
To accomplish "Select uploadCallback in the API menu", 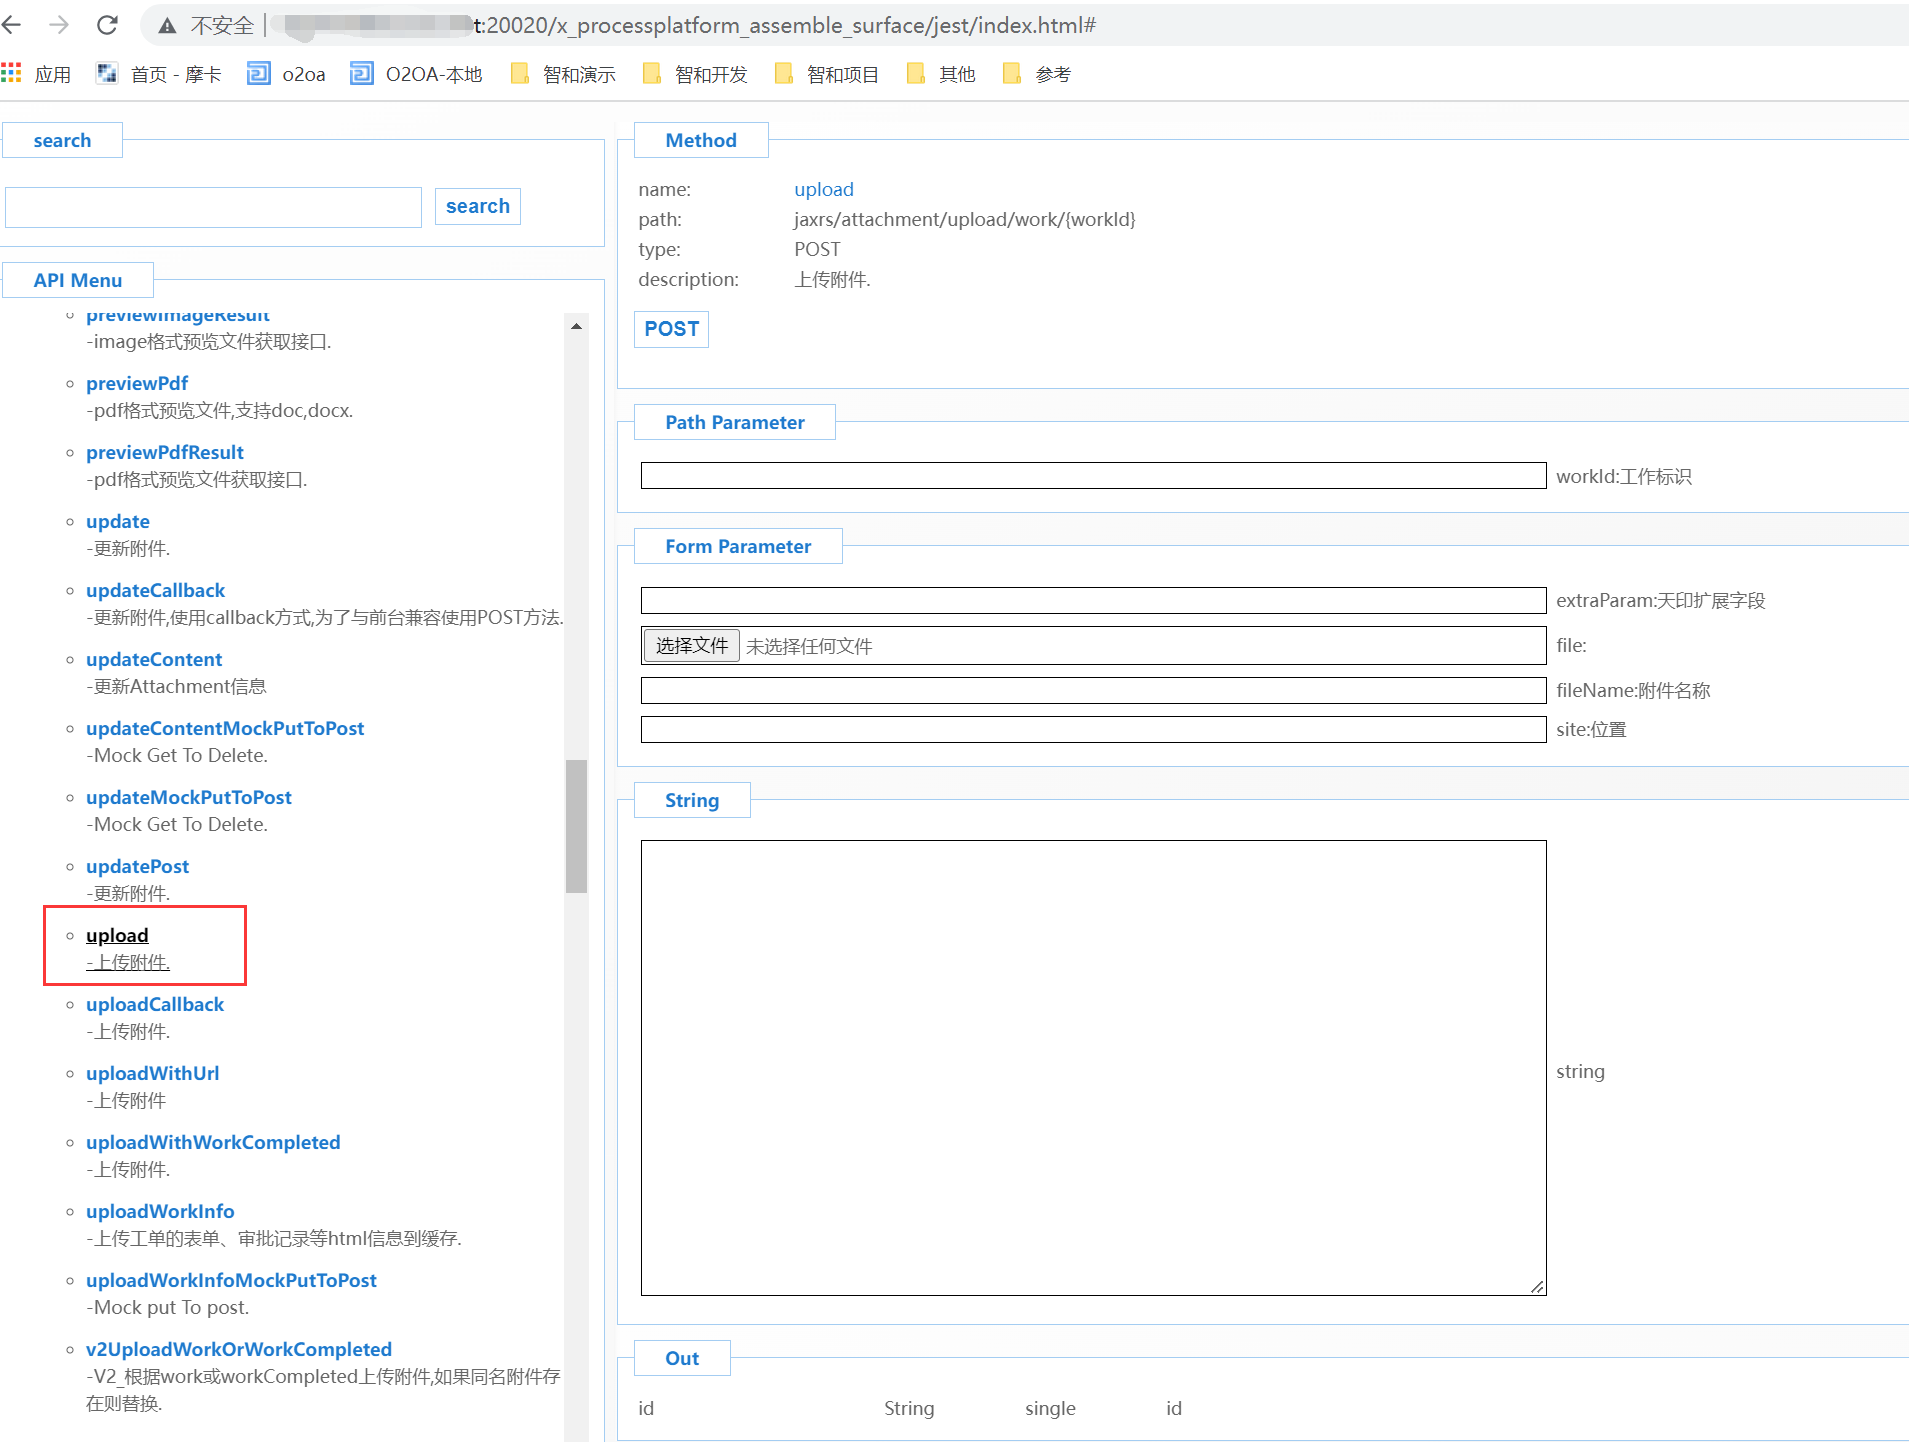I will click(155, 1004).
